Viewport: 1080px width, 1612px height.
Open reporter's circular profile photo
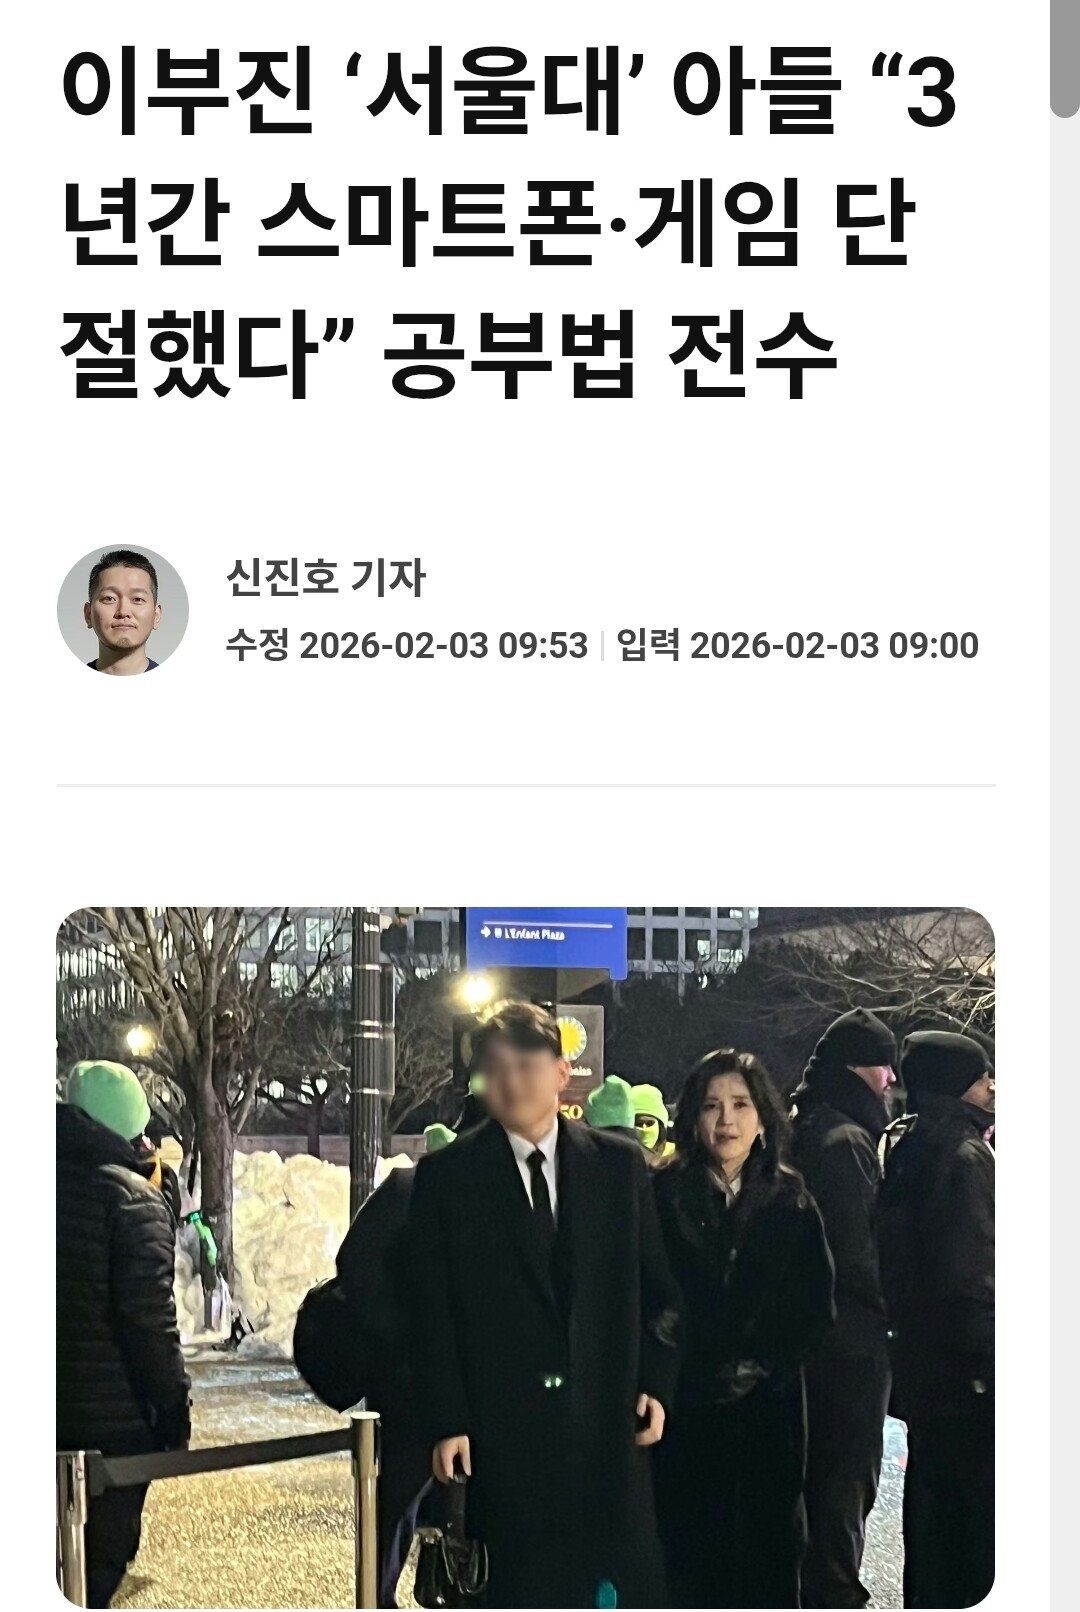123,610
